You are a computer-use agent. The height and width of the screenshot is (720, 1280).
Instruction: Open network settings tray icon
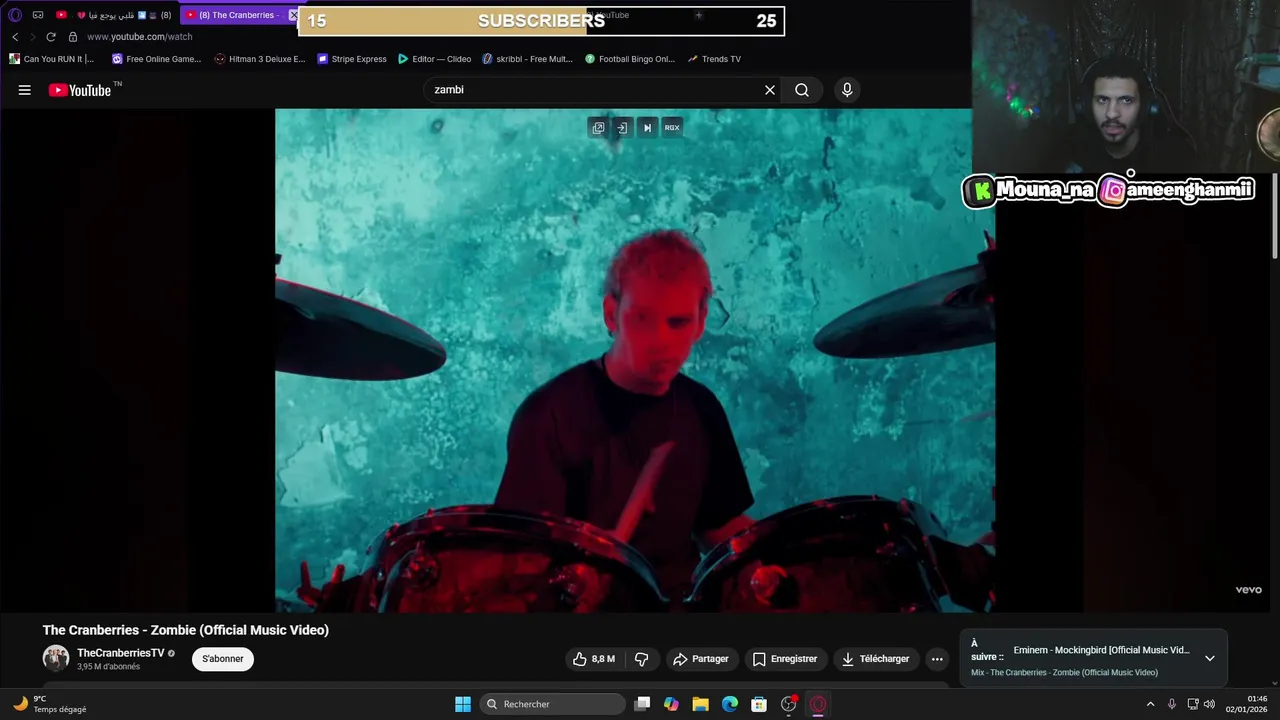[x=1193, y=704]
